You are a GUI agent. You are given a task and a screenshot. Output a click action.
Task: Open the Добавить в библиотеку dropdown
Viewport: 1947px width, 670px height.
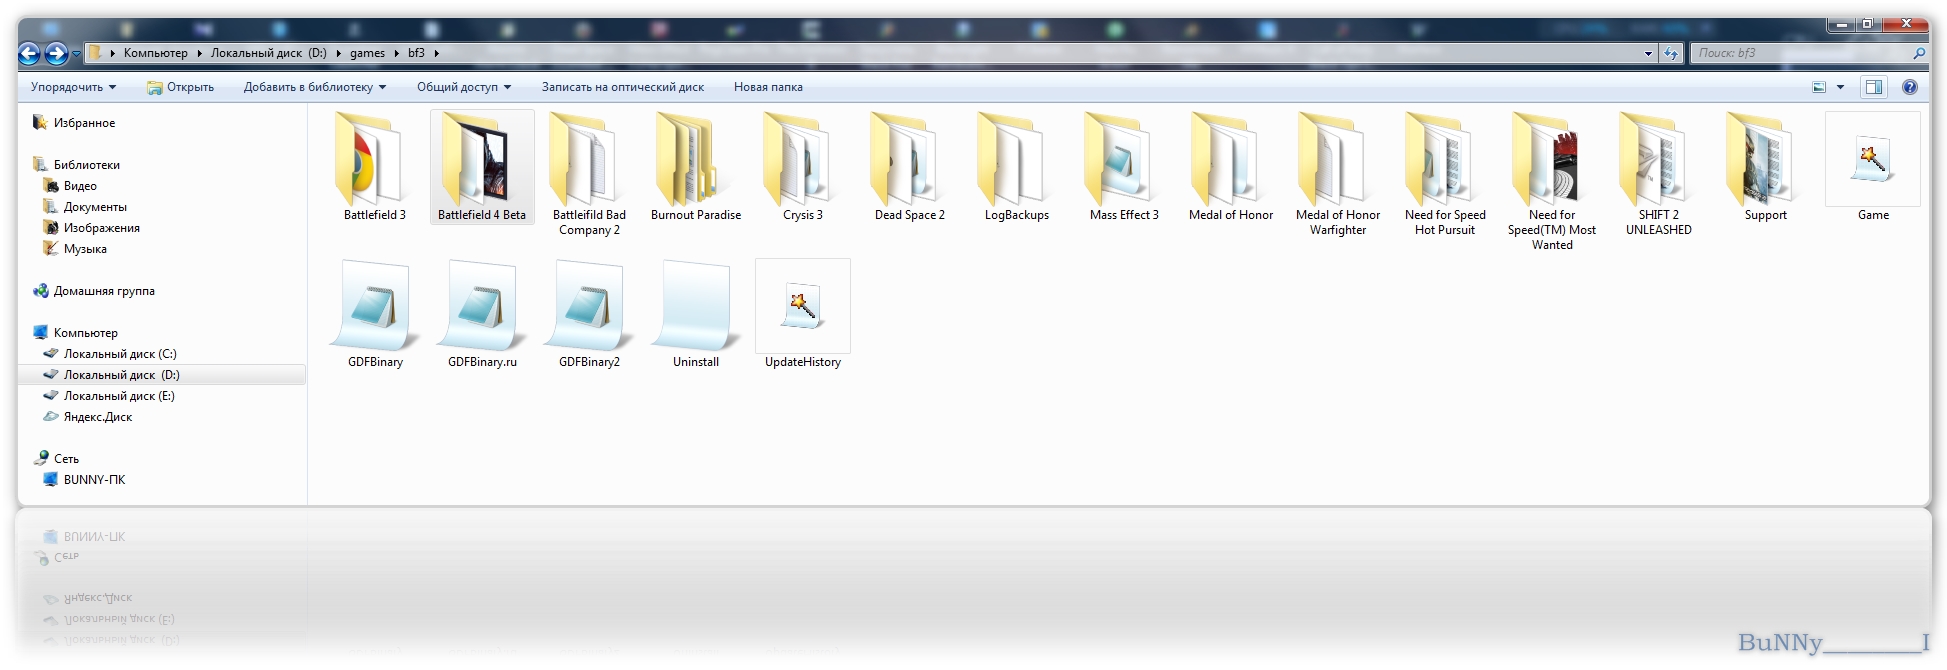coord(315,87)
